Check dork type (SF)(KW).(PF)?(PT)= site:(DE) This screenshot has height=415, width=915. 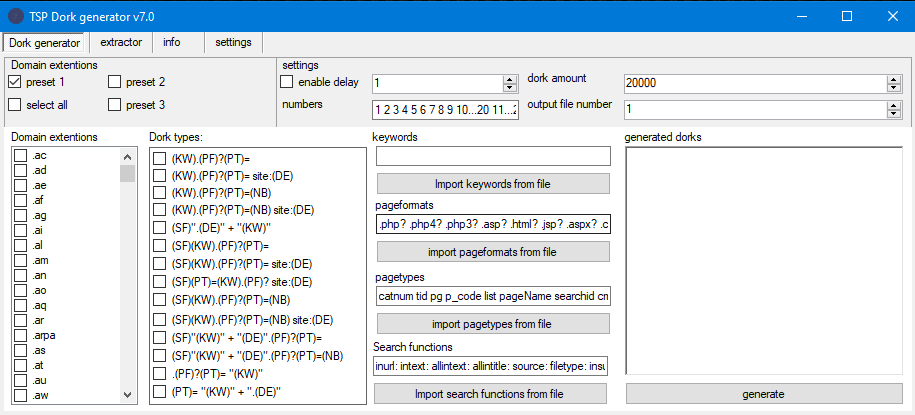159,264
